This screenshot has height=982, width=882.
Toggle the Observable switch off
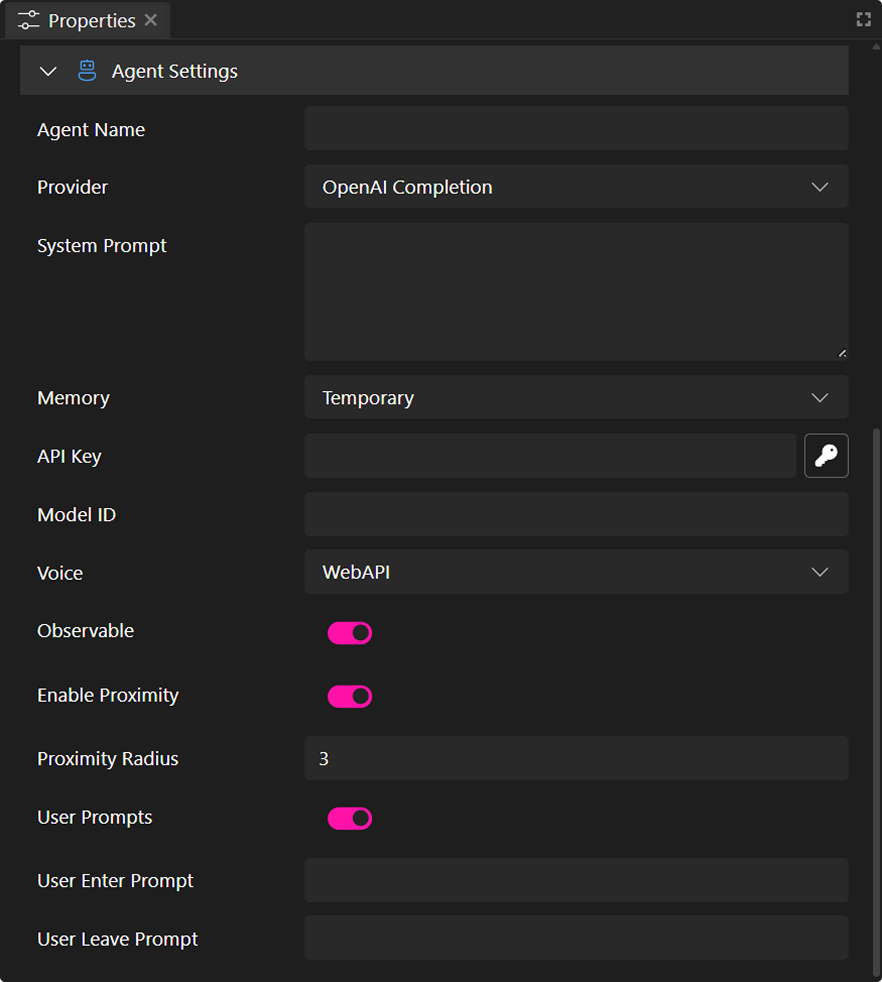(x=349, y=633)
